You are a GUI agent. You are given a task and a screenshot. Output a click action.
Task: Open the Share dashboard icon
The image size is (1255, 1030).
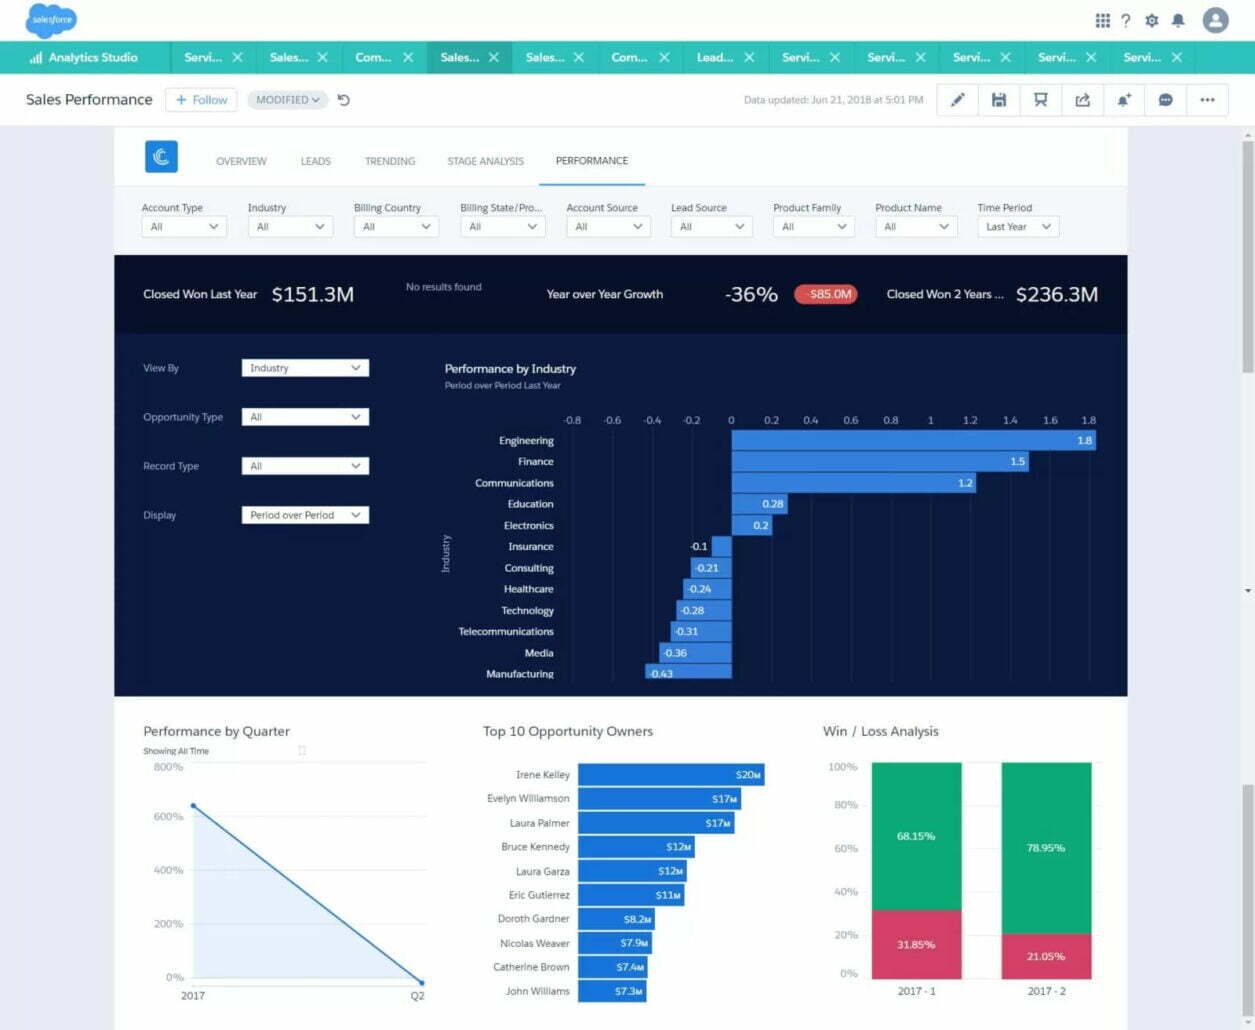pos(1082,100)
